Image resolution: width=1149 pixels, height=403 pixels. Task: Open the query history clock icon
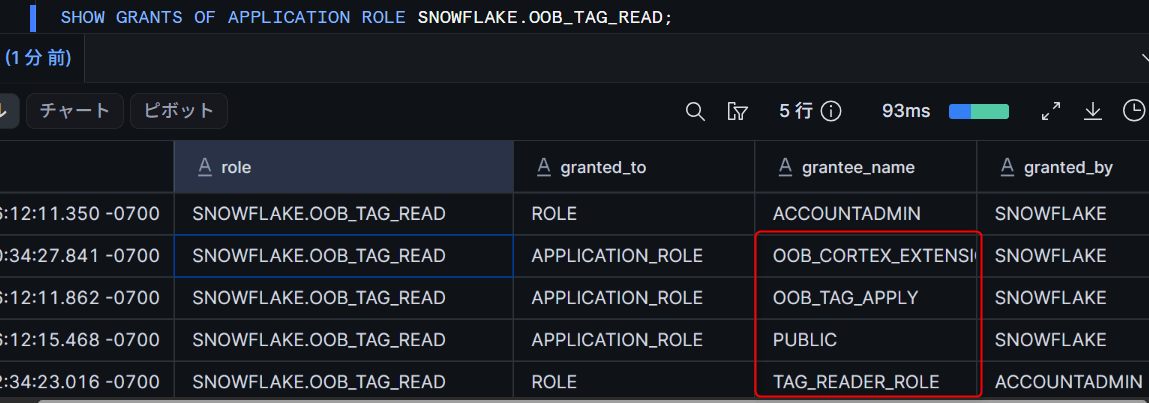1134,111
